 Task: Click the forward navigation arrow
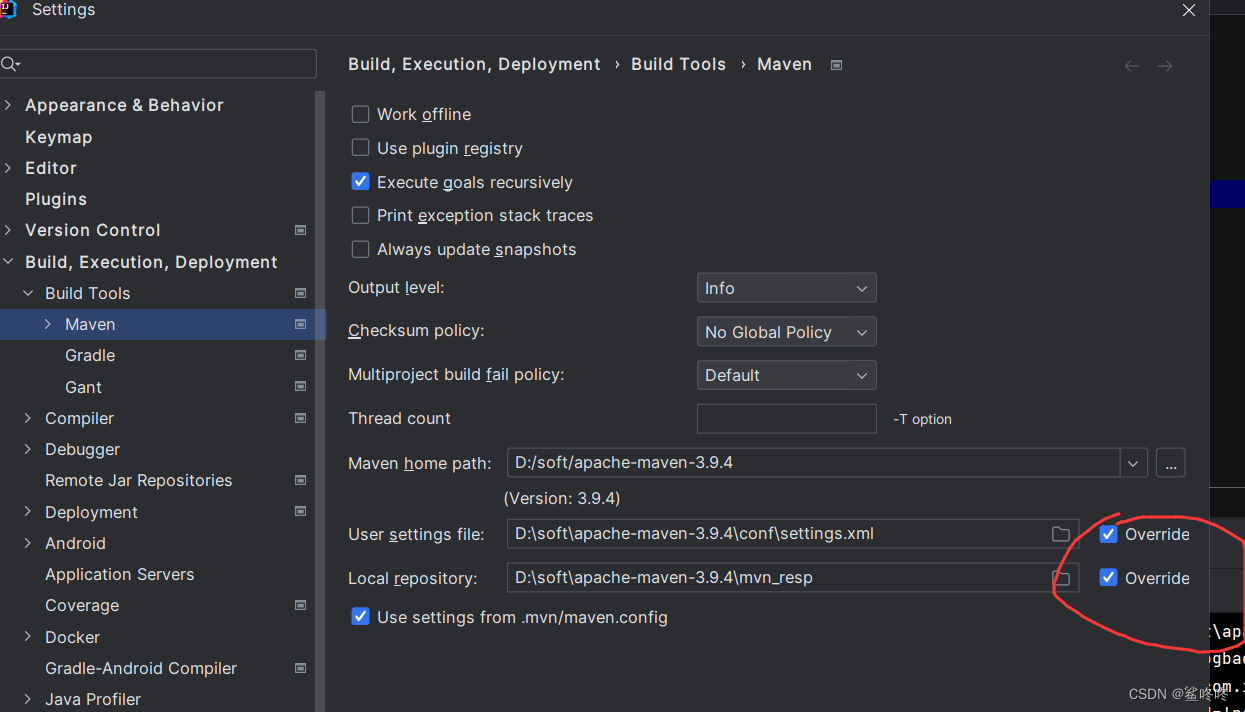[1164, 65]
